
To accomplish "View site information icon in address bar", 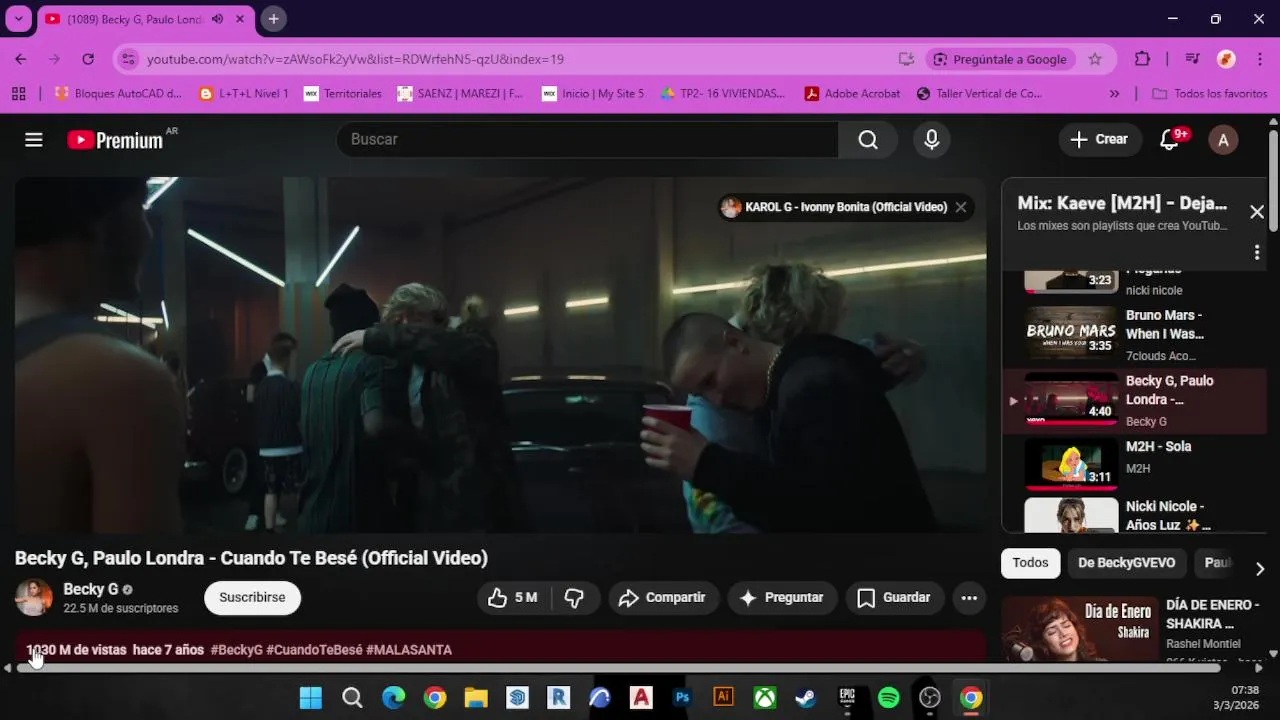I will click(x=127, y=59).
